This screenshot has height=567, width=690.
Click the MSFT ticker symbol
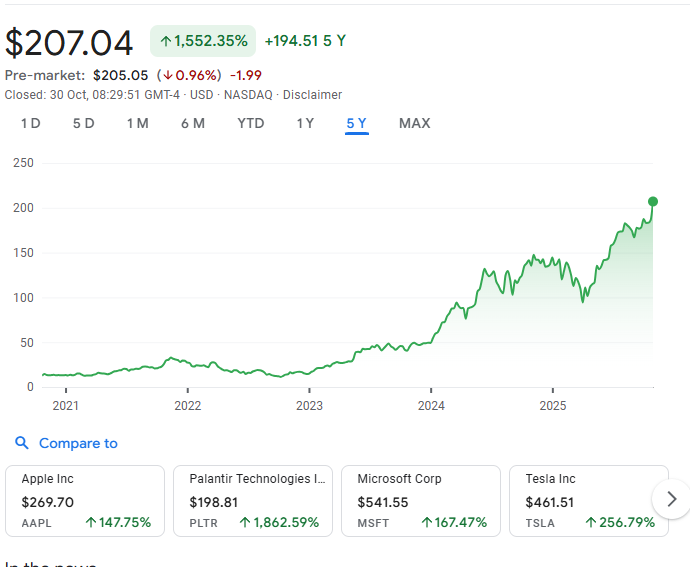click(373, 523)
